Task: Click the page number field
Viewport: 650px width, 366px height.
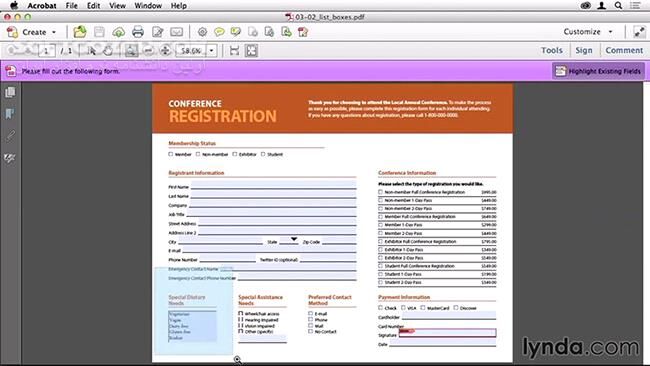Action: (46, 51)
